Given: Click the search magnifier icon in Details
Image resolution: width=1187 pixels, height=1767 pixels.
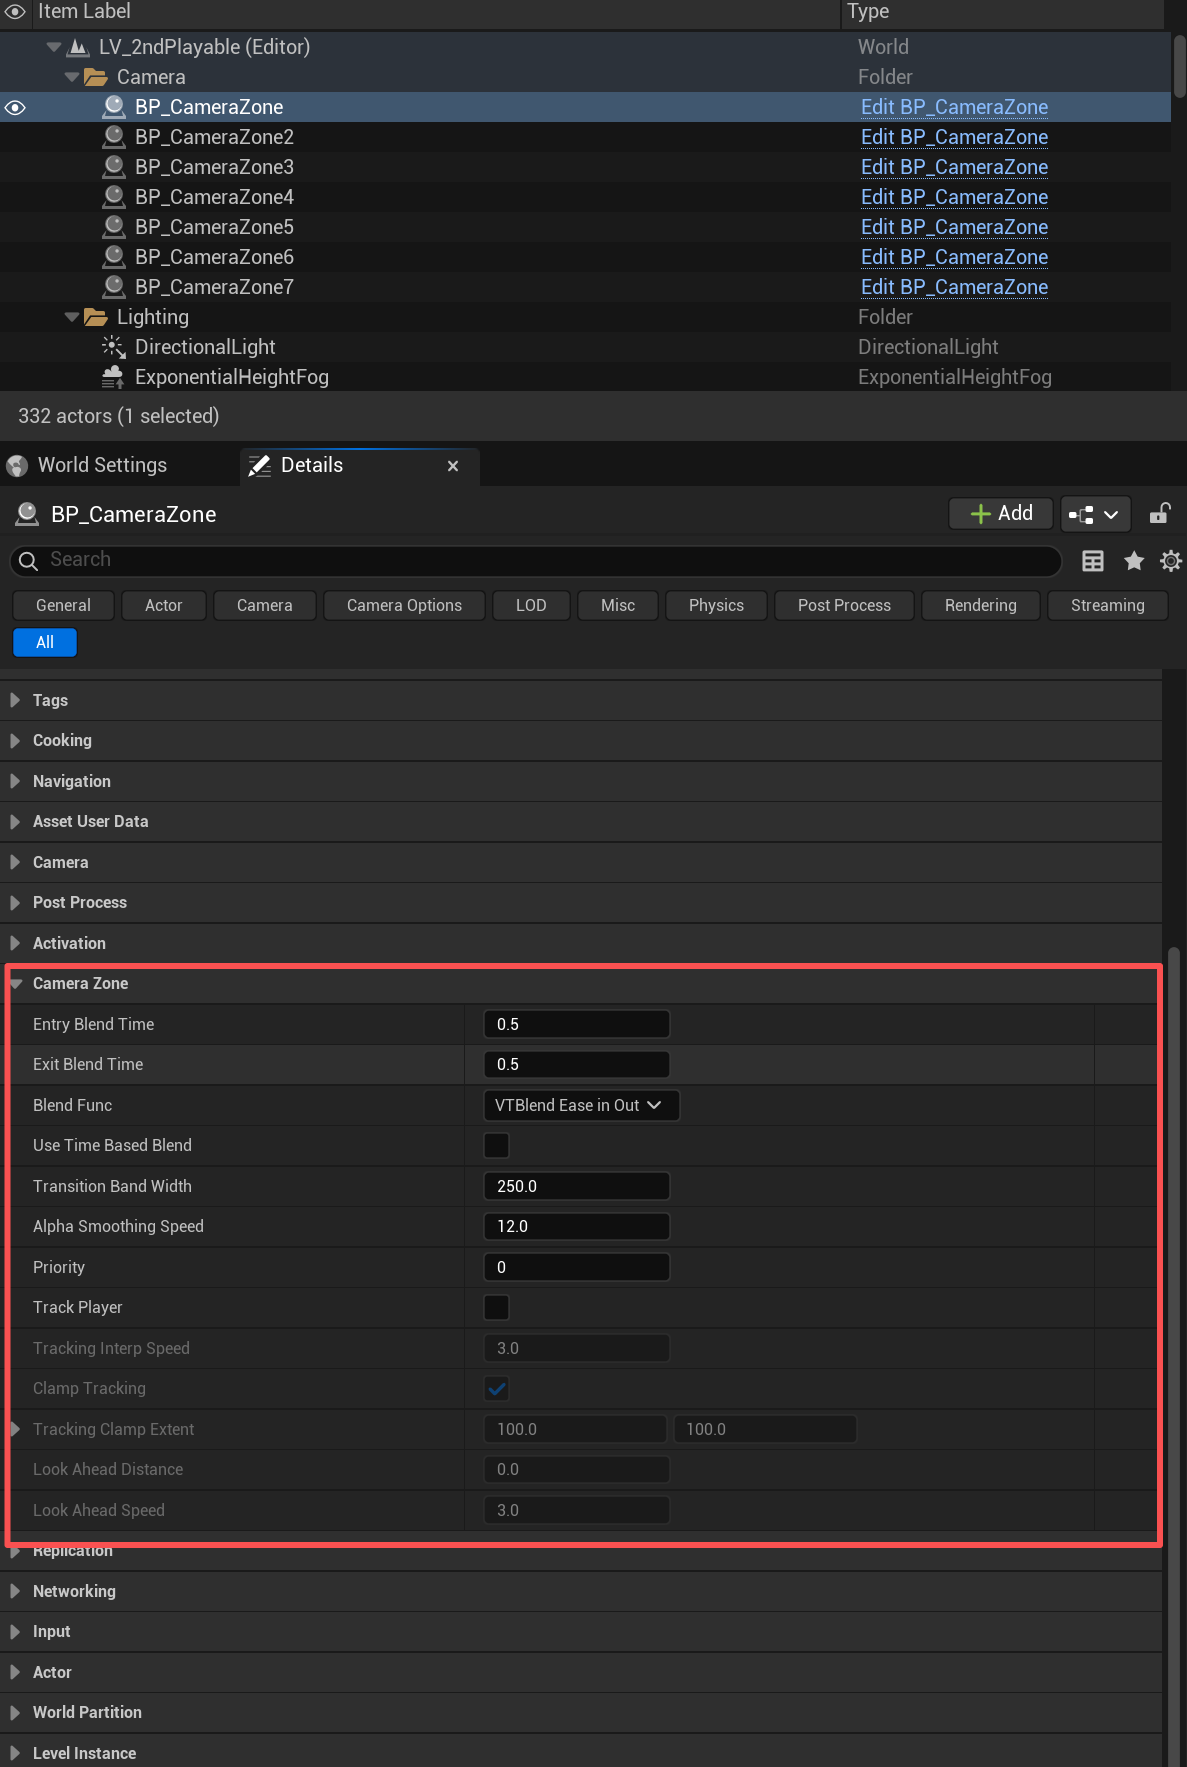Looking at the screenshot, I should click(29, 561).
